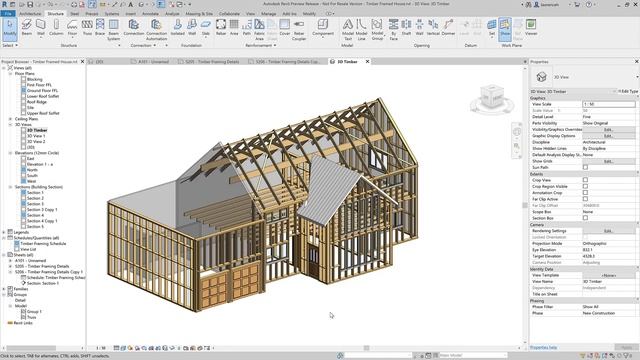Open the Annotate ribbon tab
Viewport: 640px width, 360px height.
click(150, 13)
